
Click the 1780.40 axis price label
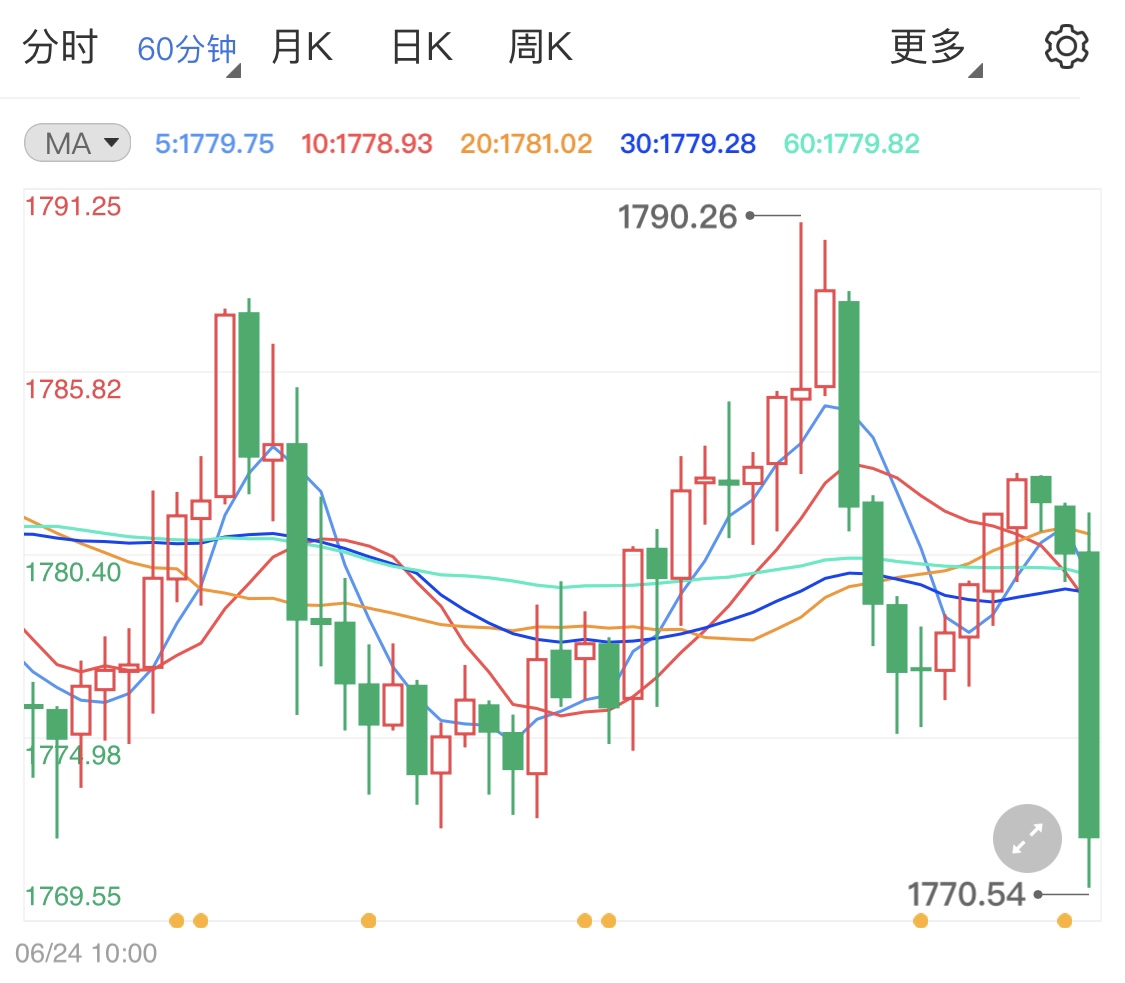pyautogui.click(x=73, y=573)
